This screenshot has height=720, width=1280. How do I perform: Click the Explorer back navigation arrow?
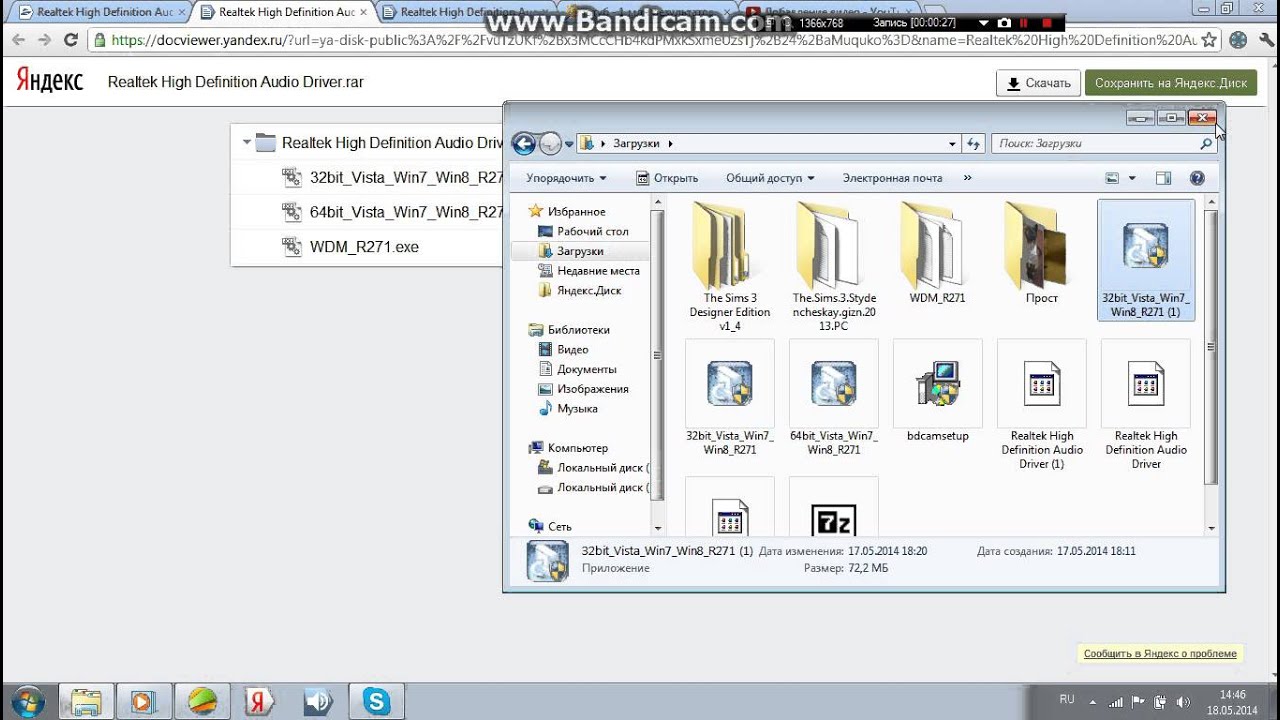(524, 143)
